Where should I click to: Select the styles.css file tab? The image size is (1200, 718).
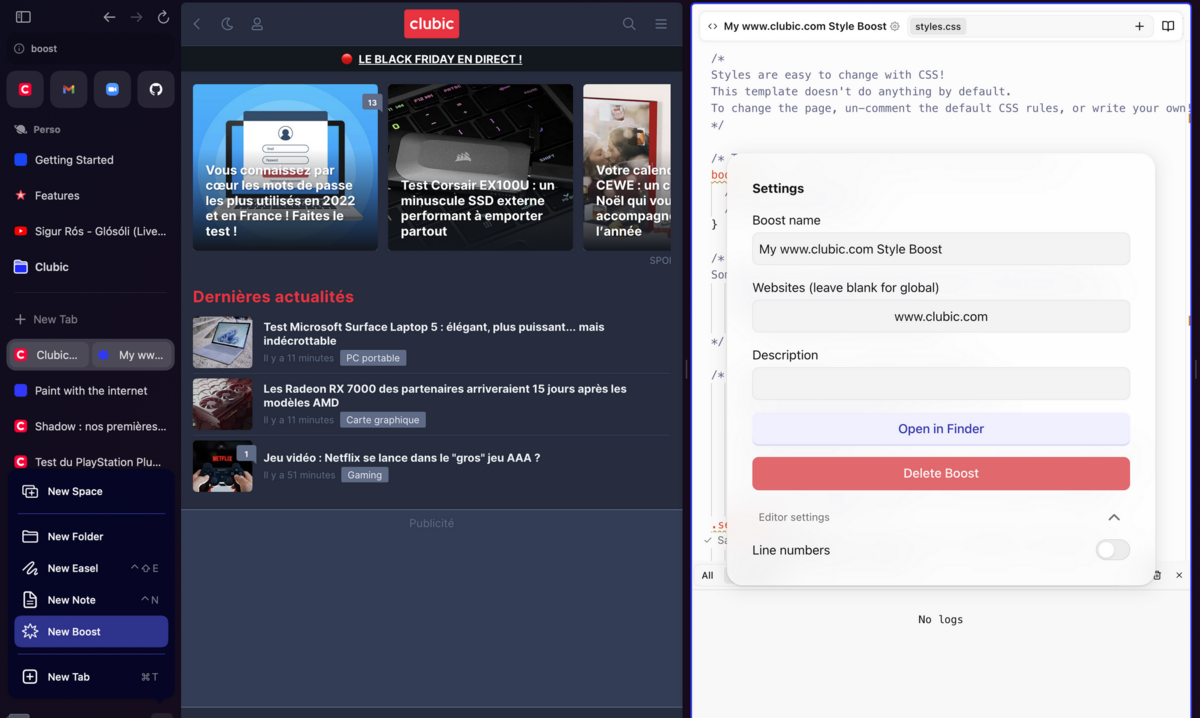(x=938, y=27)
